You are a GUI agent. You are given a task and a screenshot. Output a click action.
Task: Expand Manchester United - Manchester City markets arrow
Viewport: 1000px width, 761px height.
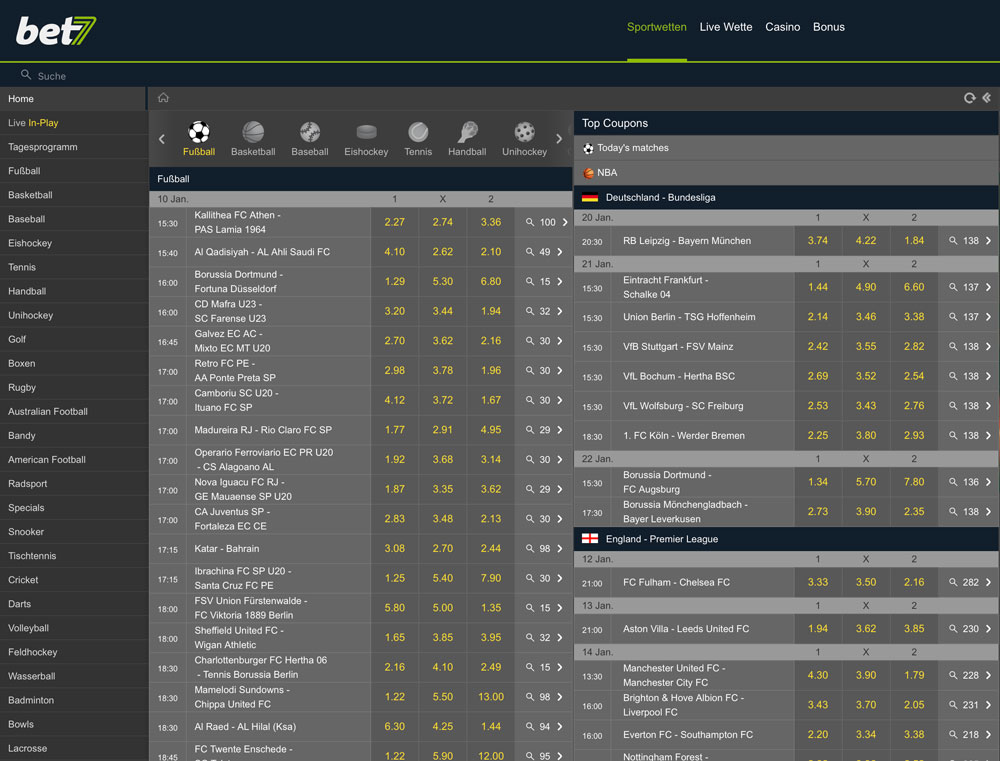989,675
